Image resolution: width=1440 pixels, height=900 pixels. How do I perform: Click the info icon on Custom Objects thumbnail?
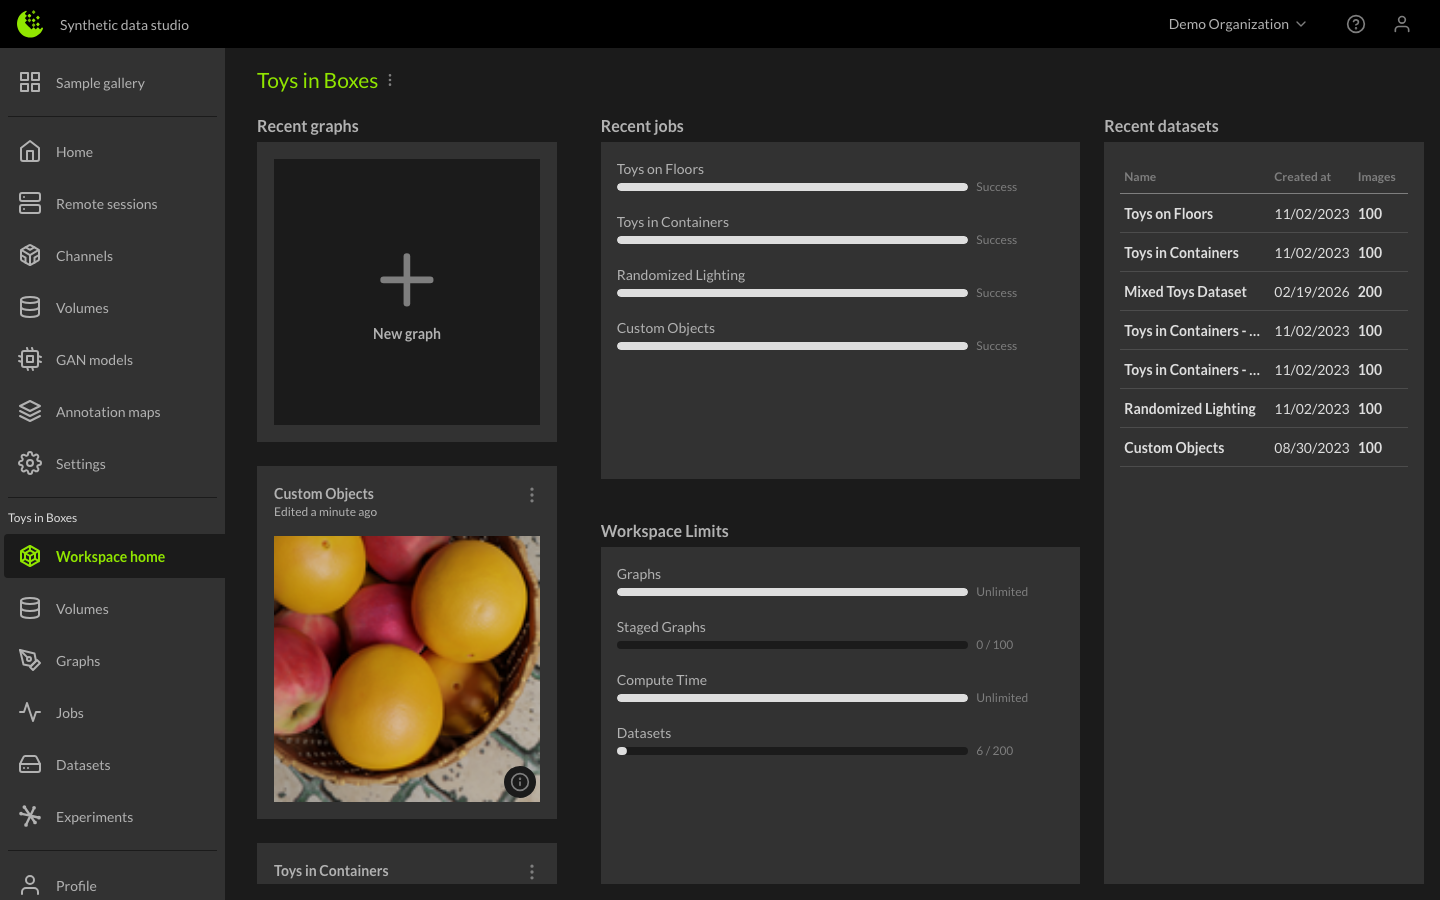[x=520, y=782]
